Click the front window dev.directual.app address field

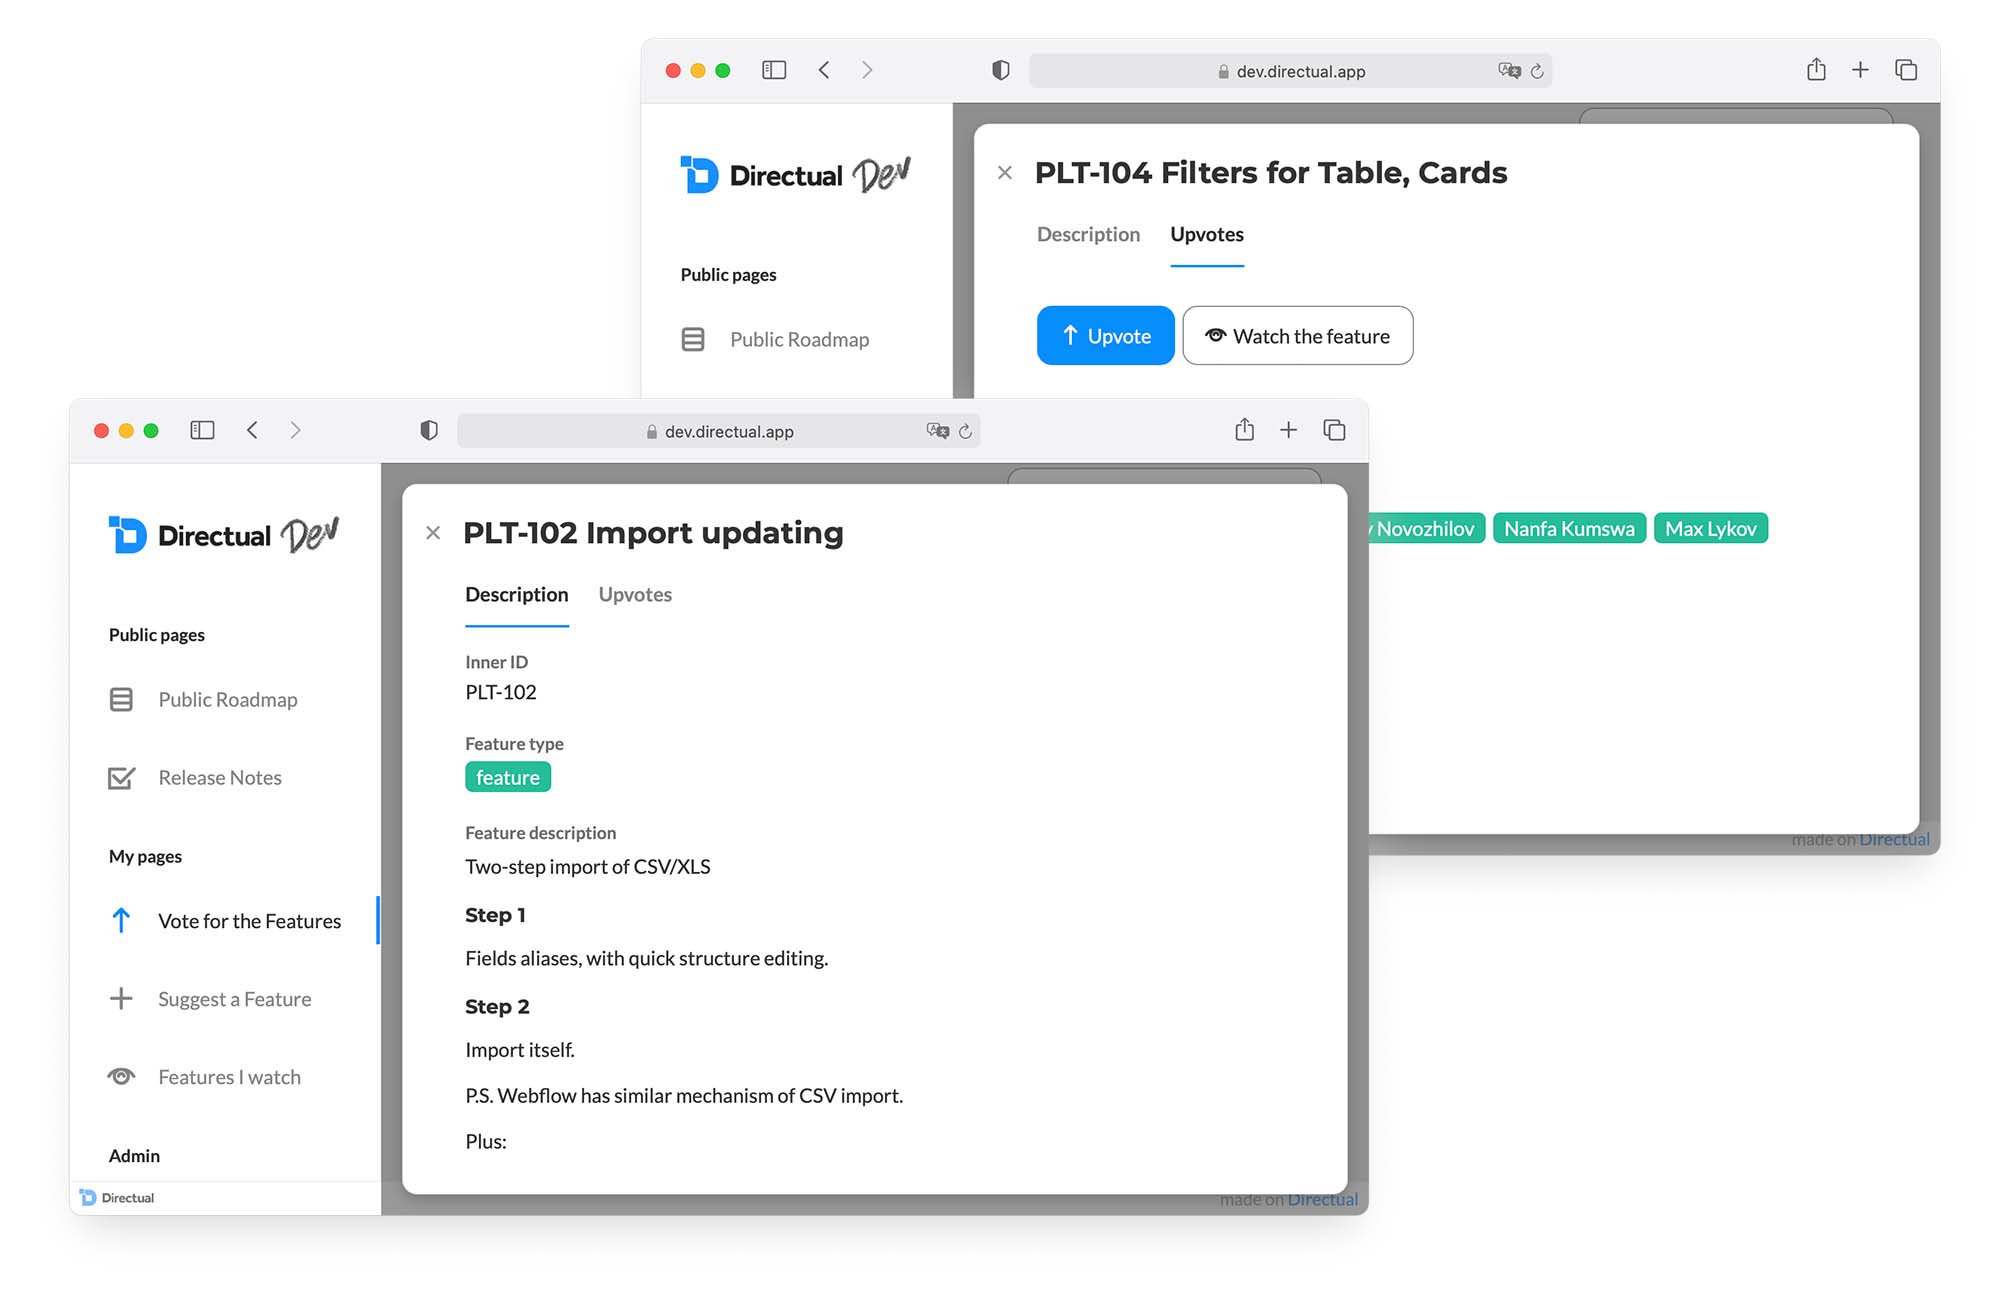[x=728, y=432]
